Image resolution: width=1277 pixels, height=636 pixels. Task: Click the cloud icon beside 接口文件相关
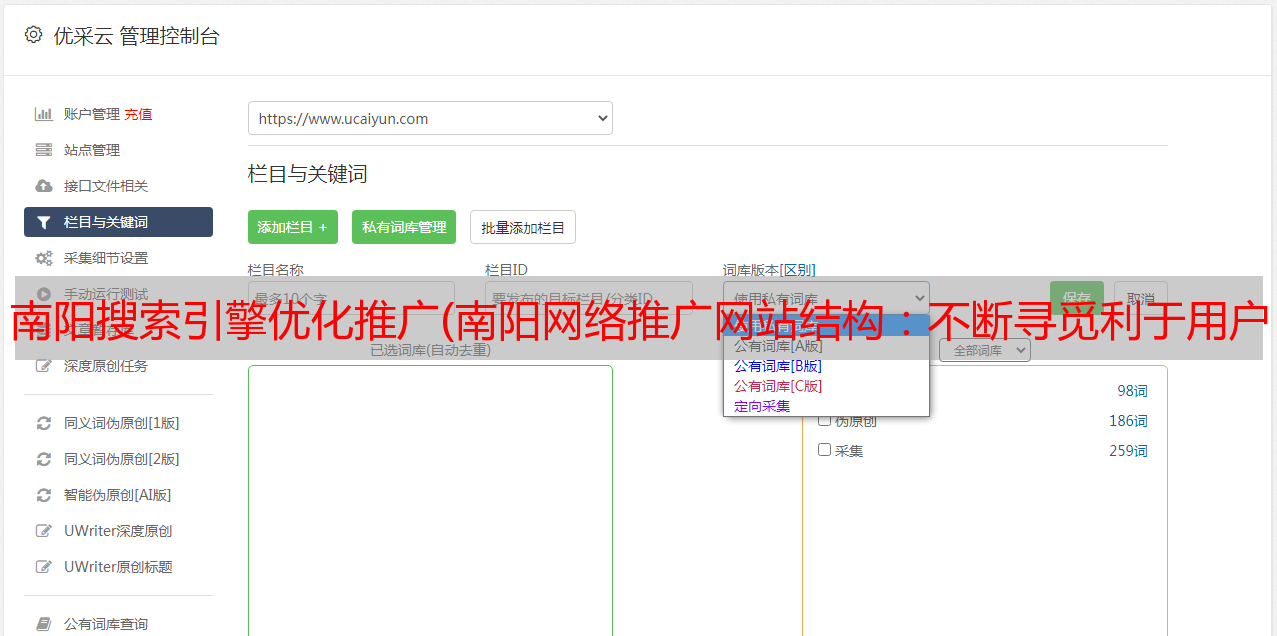tap(43, 186)
